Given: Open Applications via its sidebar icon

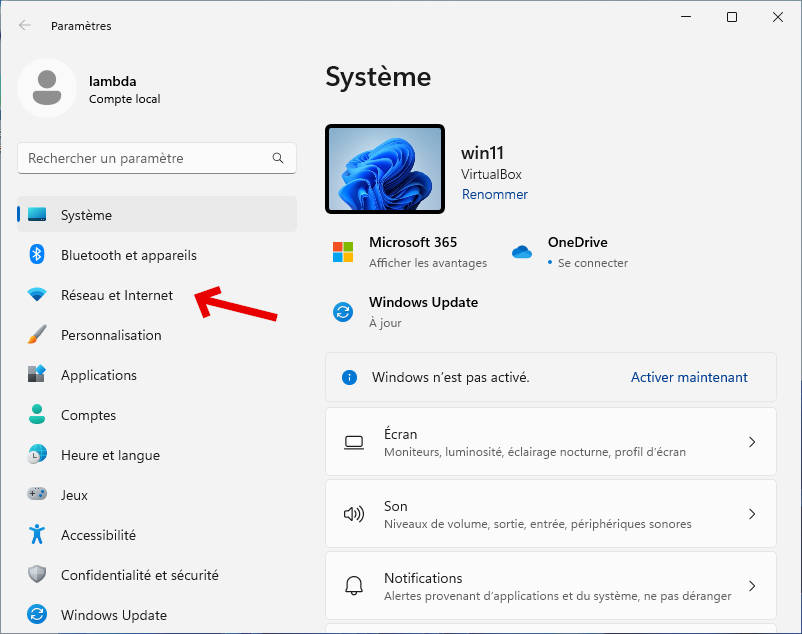Looking at the screenshot, I should coord(37,375).
